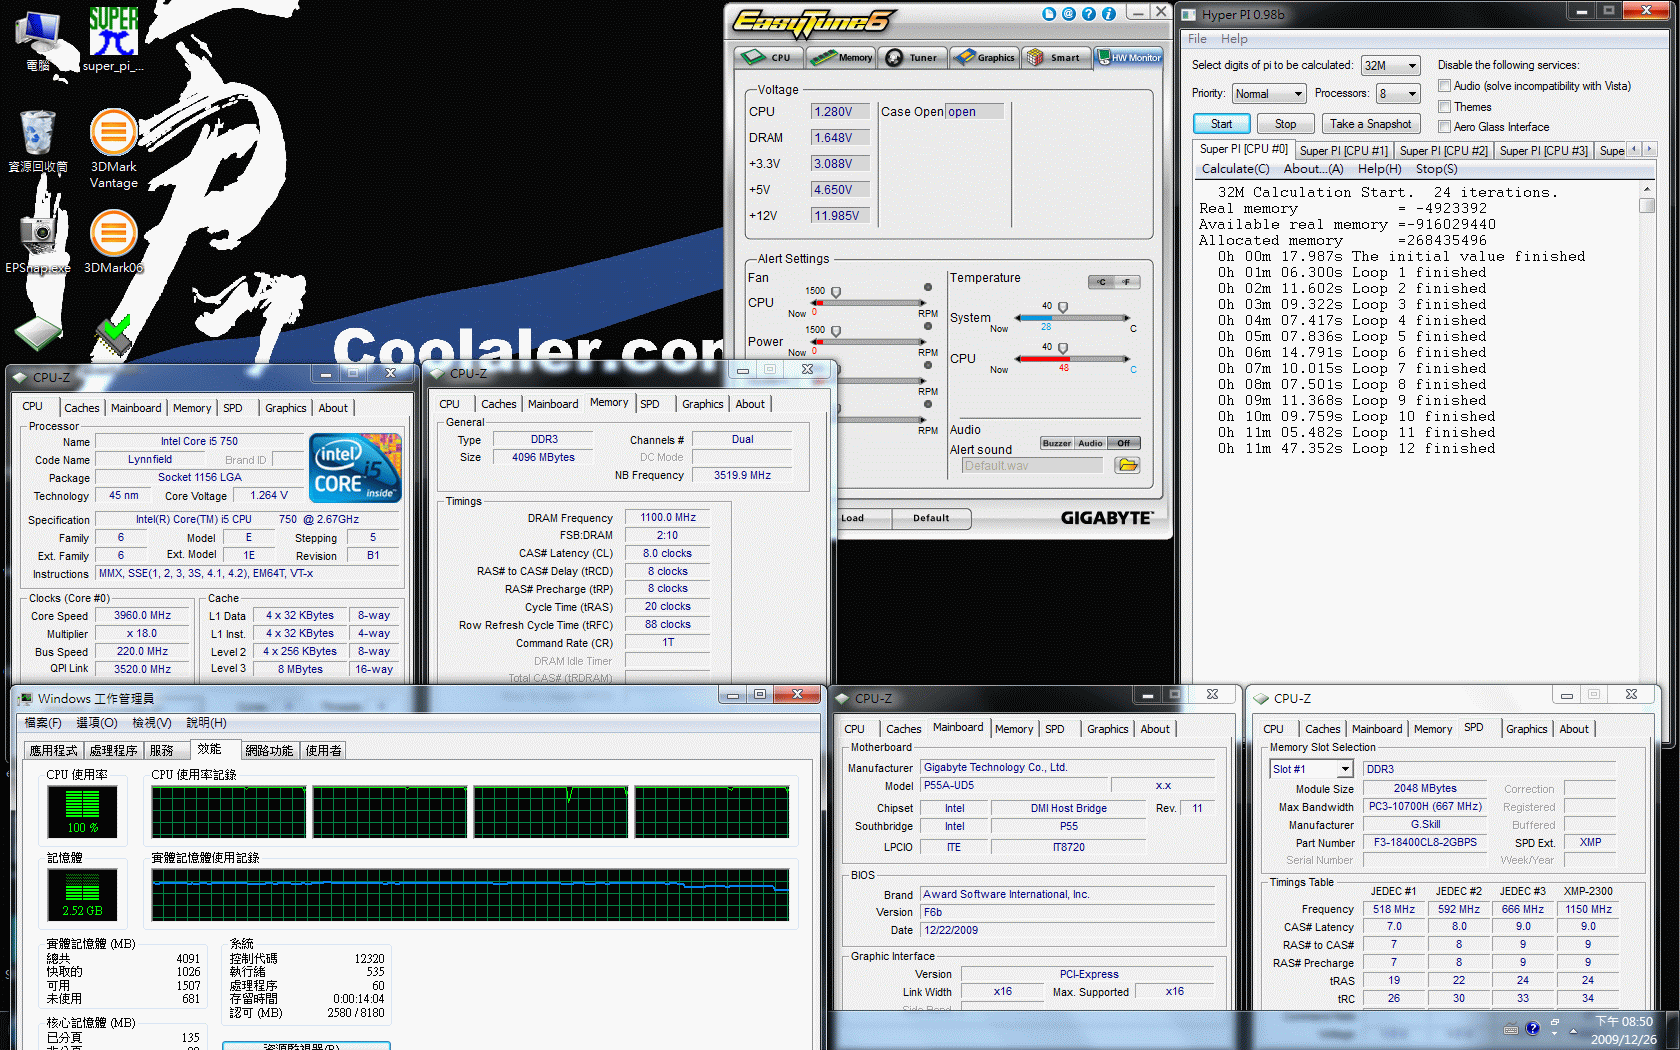Open the Processors count dropdown
The image size is (1680, 1050).
[1398, 94]
